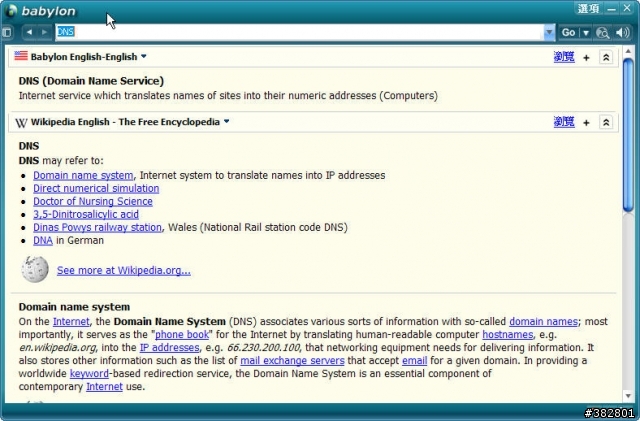Play pronunciation with the speaker icon
Screen dimensions: 640x421
(x=622, y=32)
